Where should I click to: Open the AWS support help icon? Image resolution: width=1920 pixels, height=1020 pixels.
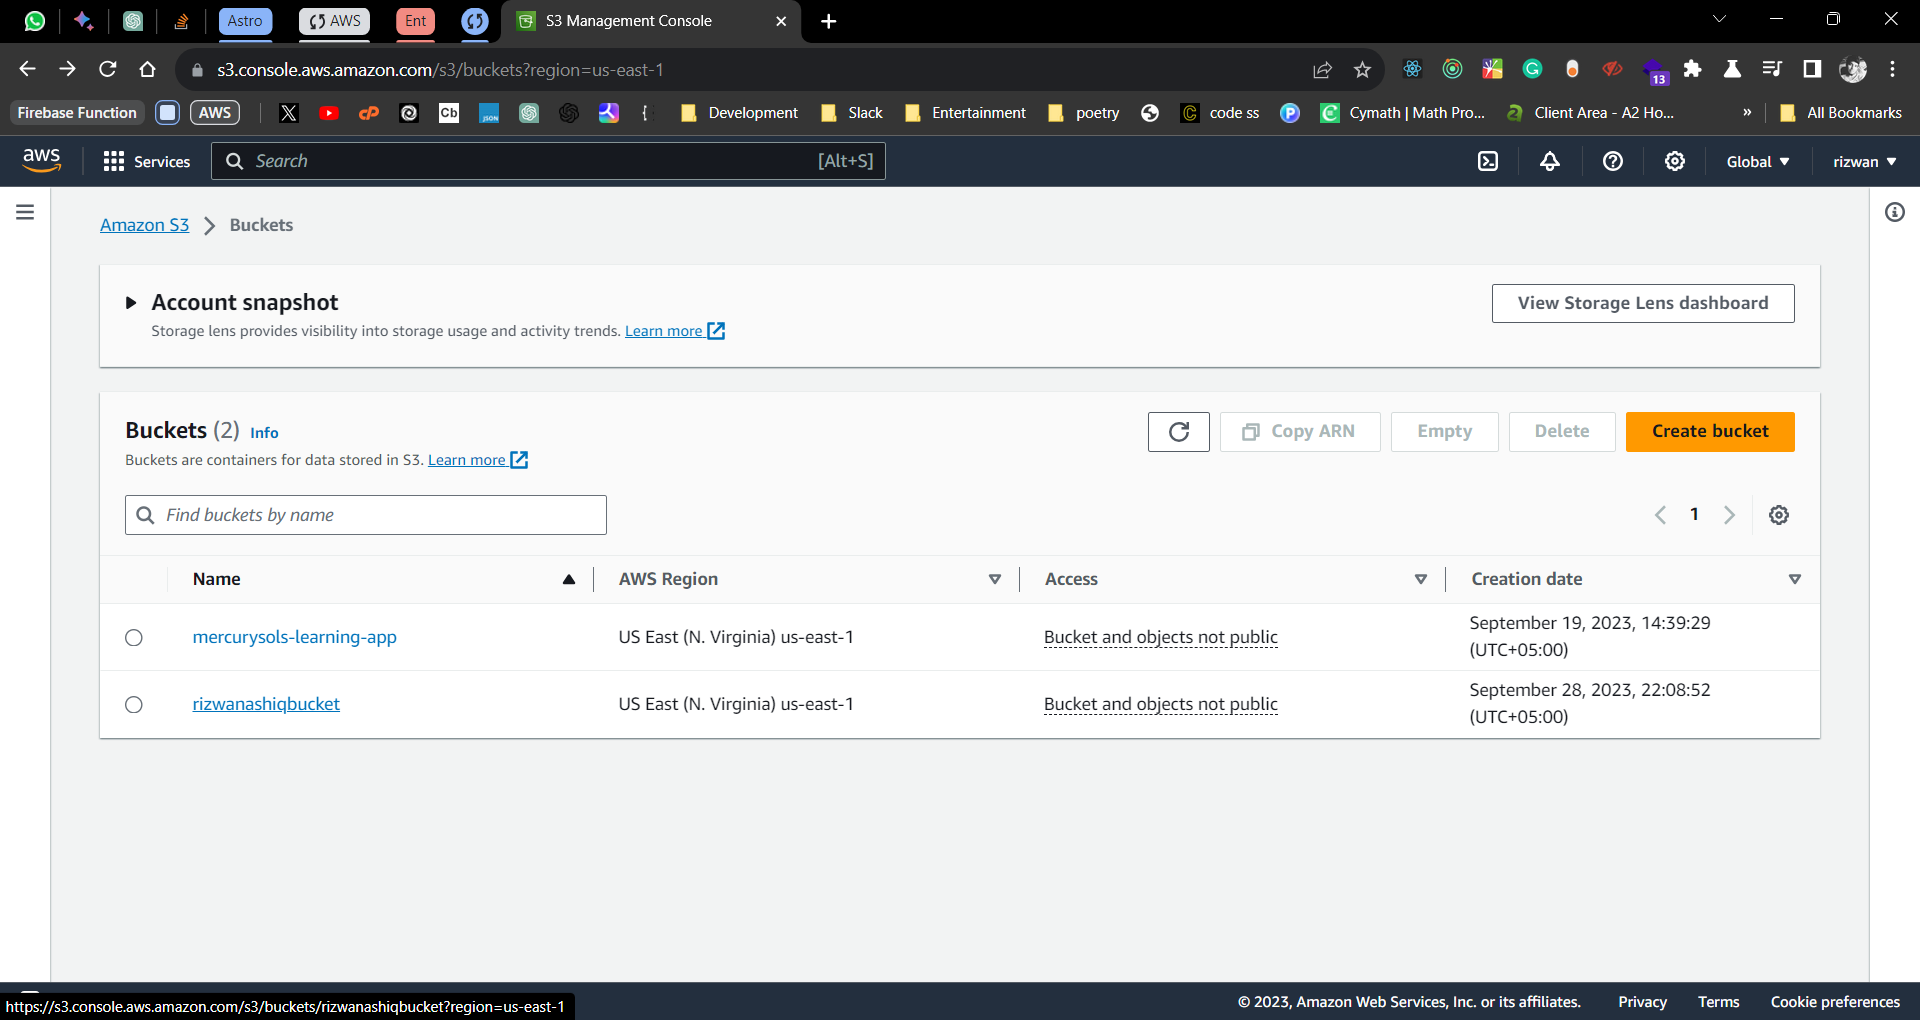coord(1613,161)
